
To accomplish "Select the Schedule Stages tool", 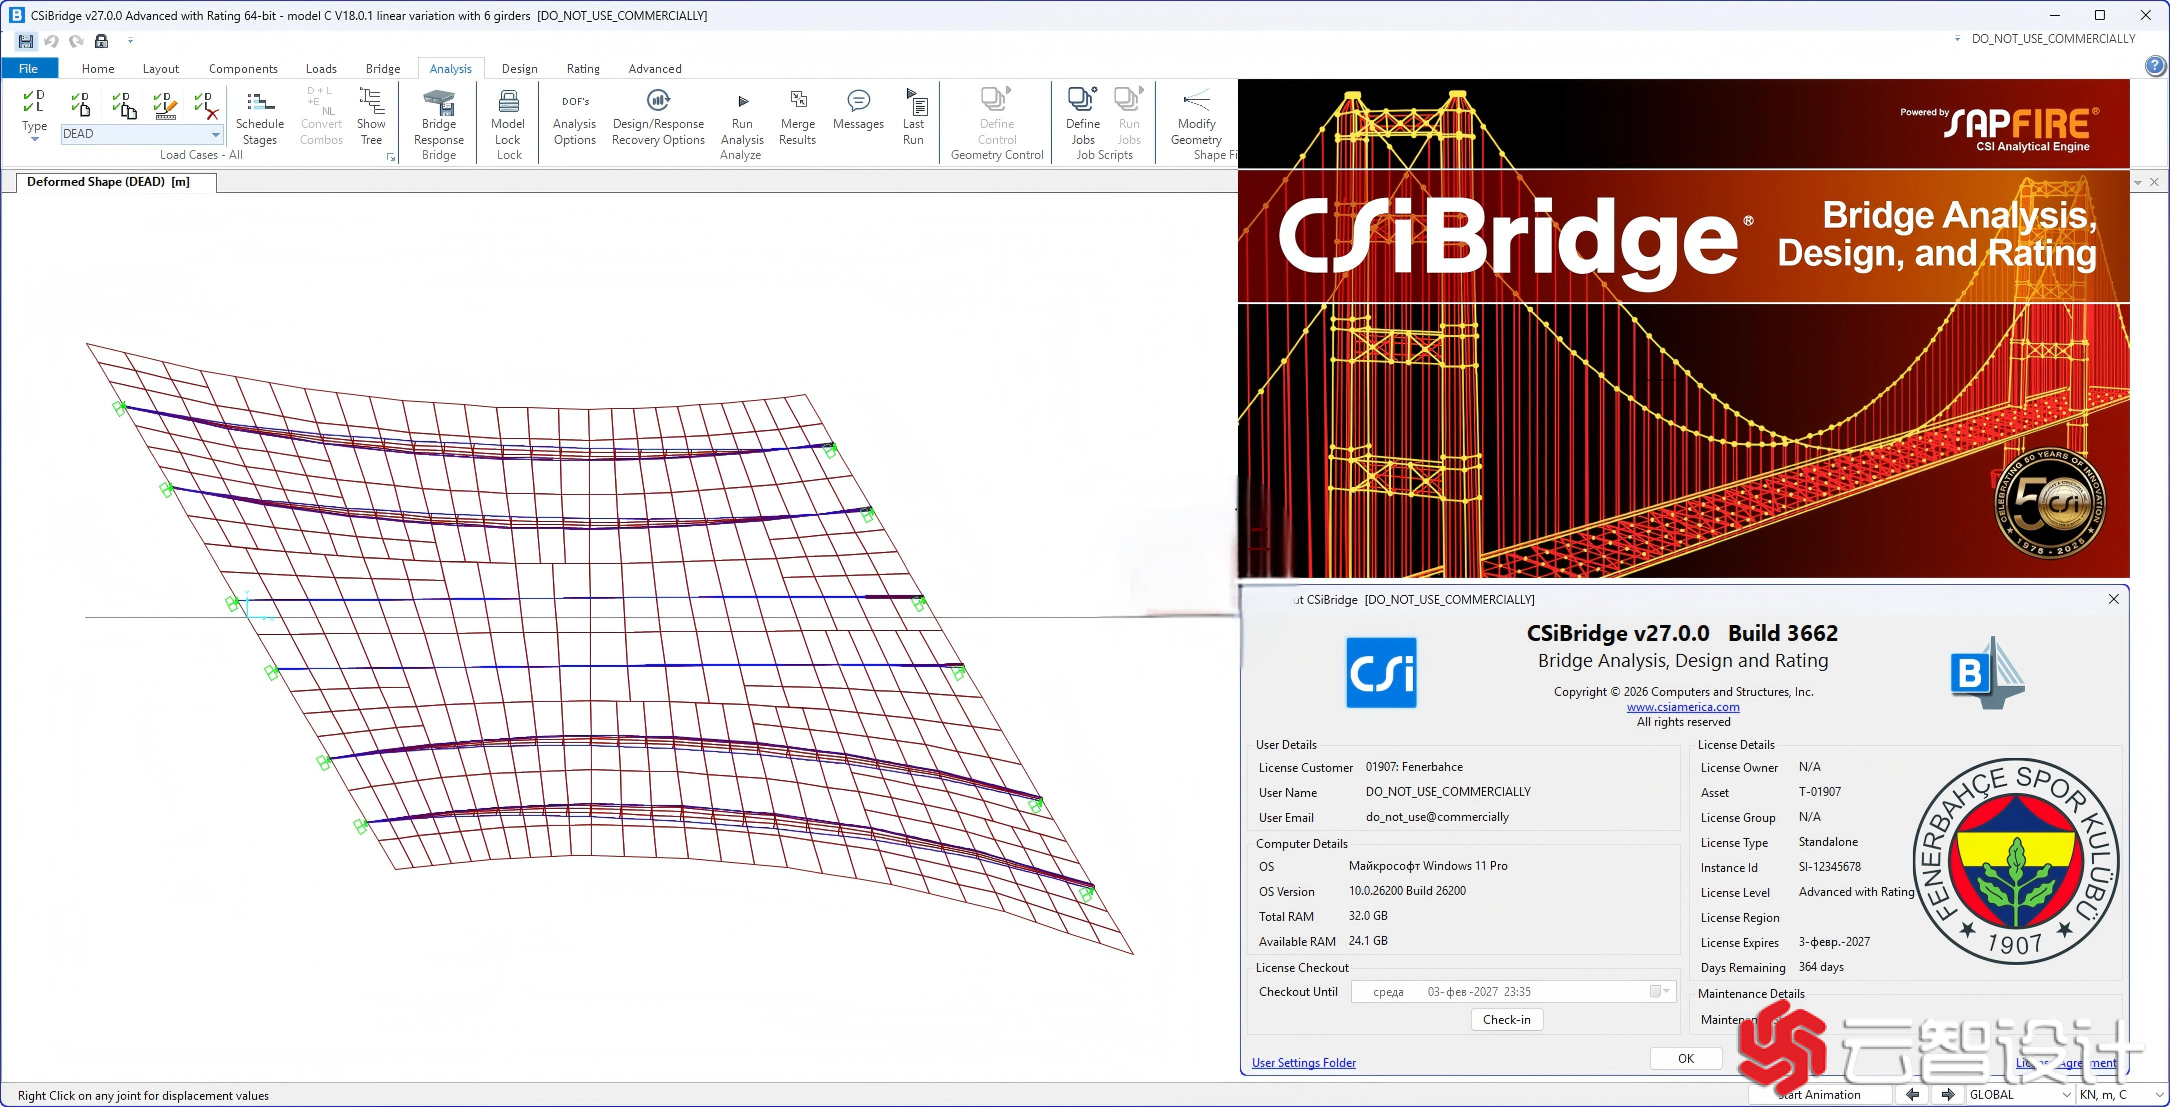I will (260, 118).
